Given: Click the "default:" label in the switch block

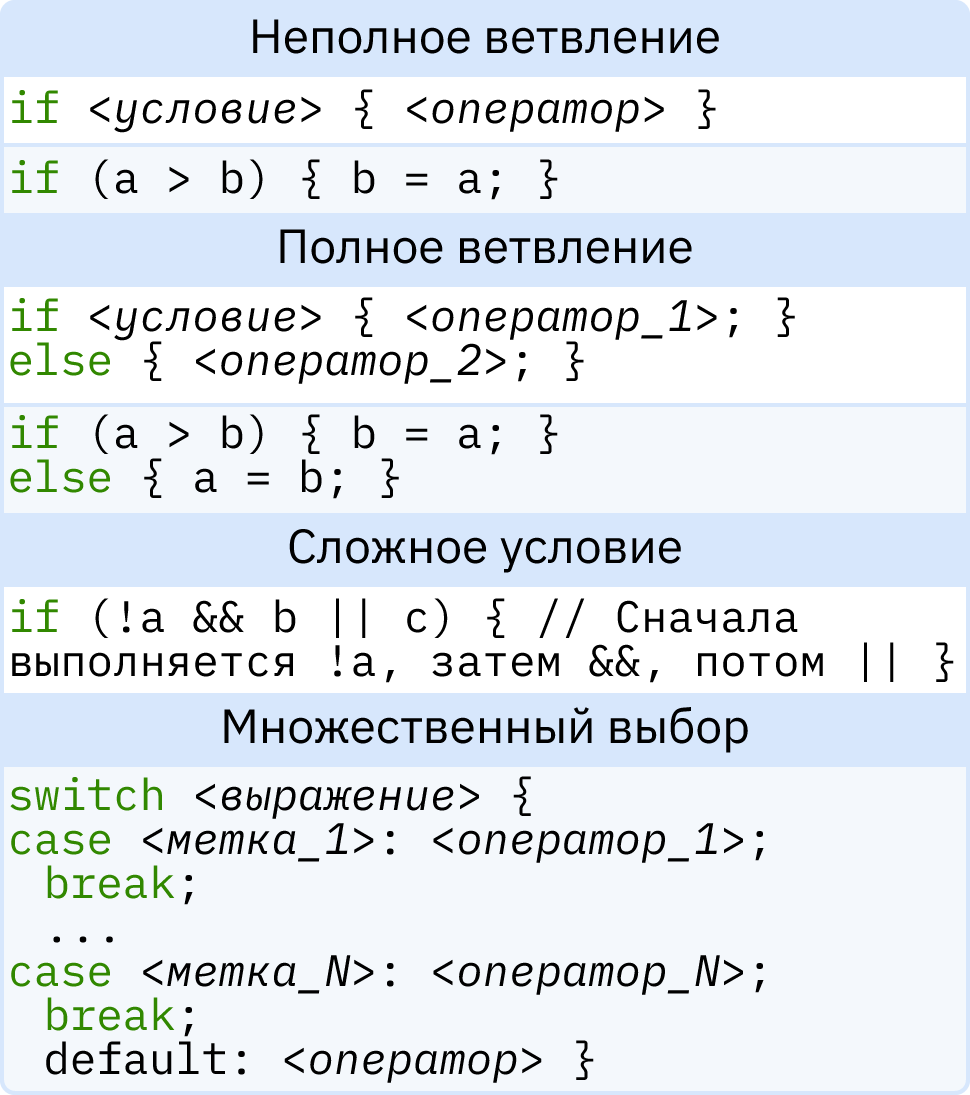Looking at the screenshot, I should click(146, 1060).
